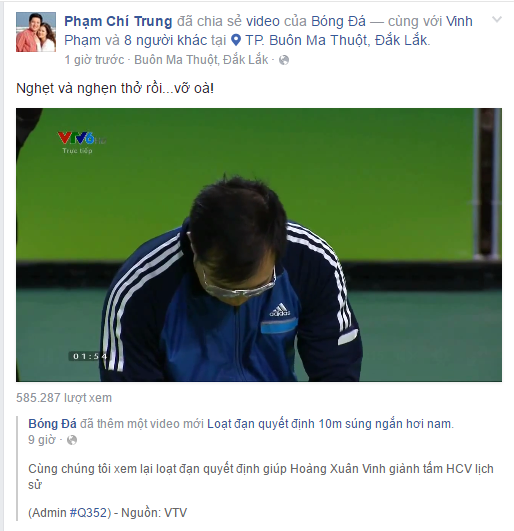Open TP. Buôn Ma Thuột, Đắk Lắk location
The width and height of the screenshot is (514, 531).
337,40
